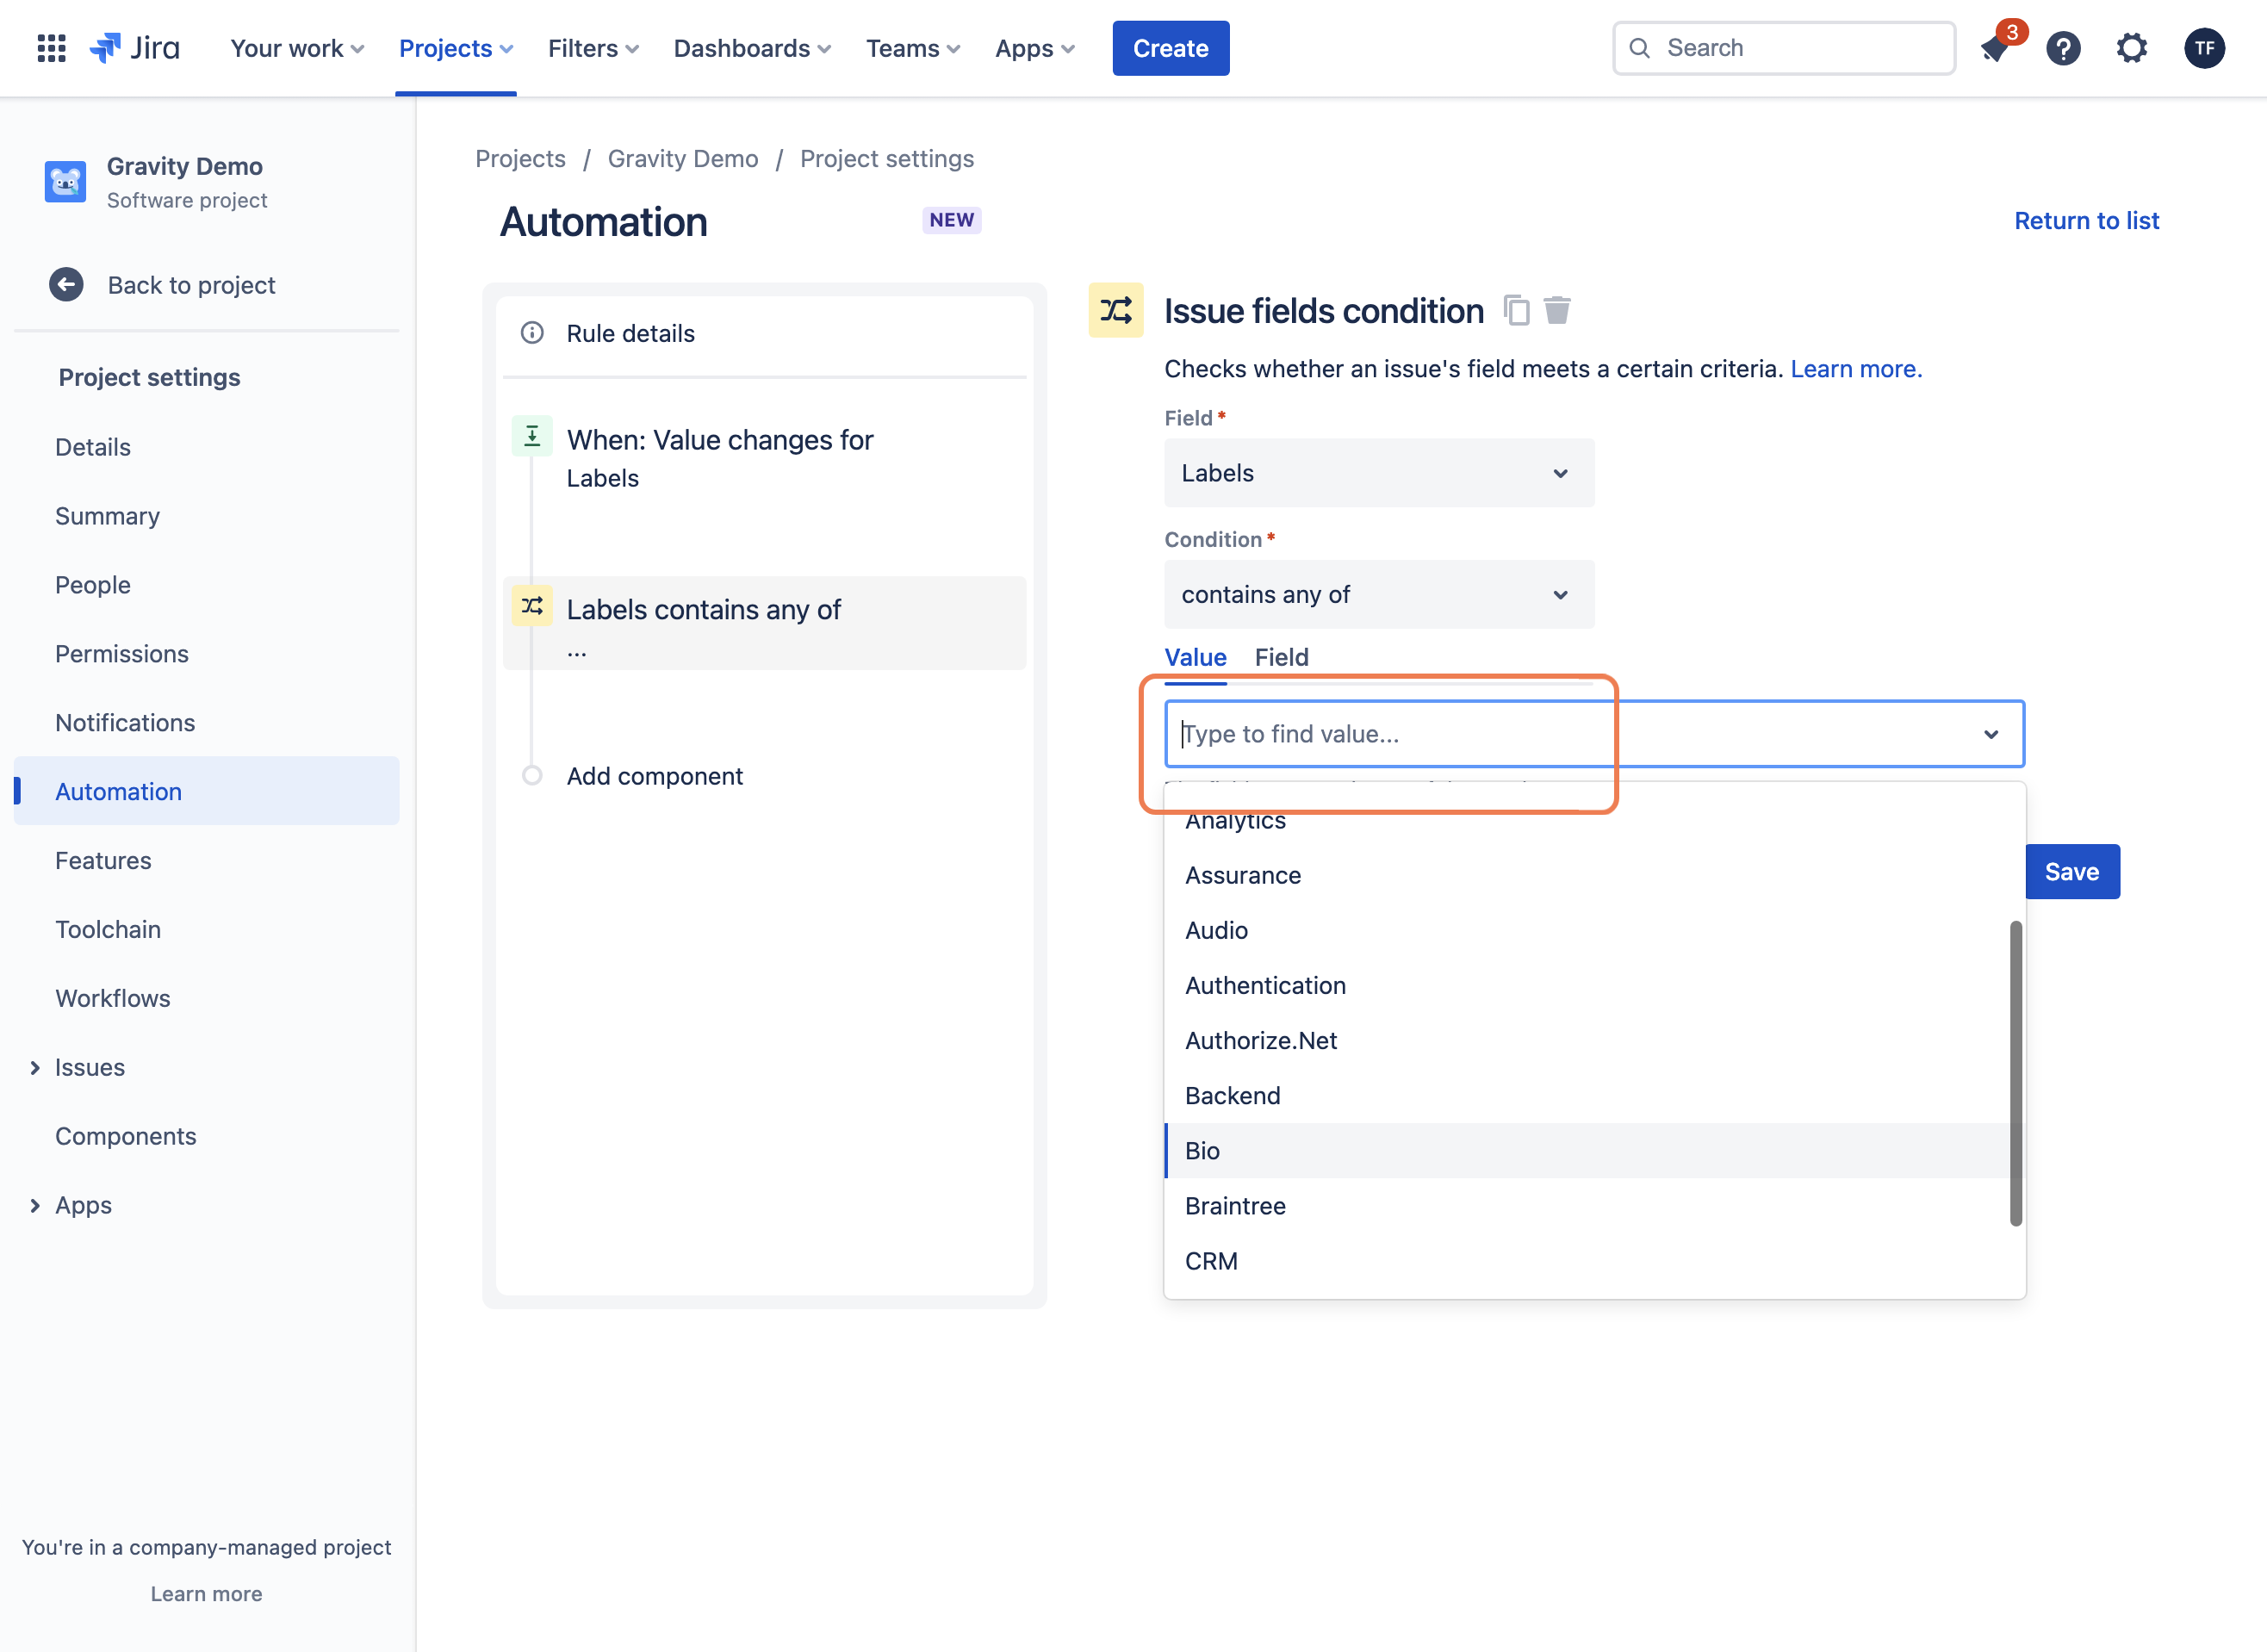Open the settings gear icon
This screenshot has height=1652, width=2267.
[2132, 48]
